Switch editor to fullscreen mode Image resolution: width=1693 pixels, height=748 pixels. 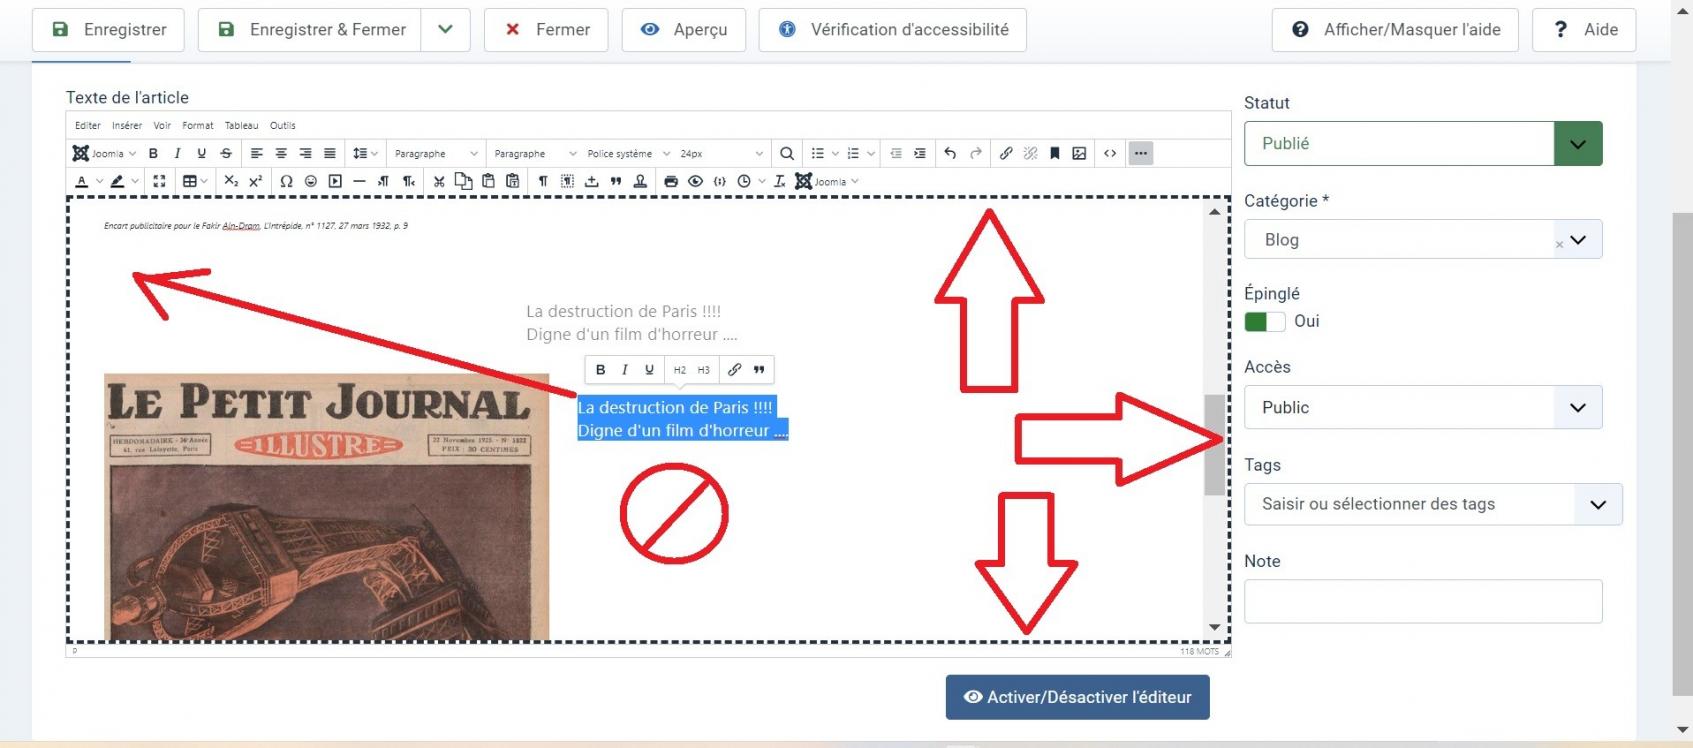(159, 181)
